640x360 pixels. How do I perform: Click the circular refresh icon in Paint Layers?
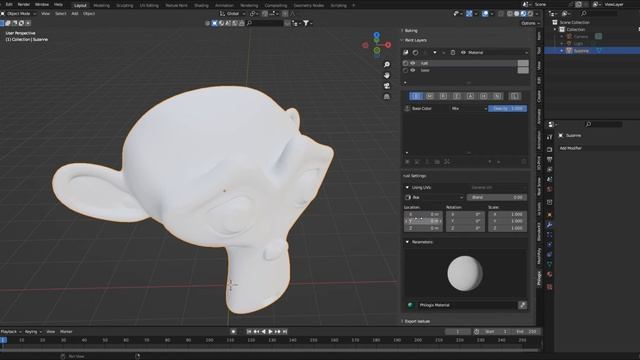click(x=416, y=52)
